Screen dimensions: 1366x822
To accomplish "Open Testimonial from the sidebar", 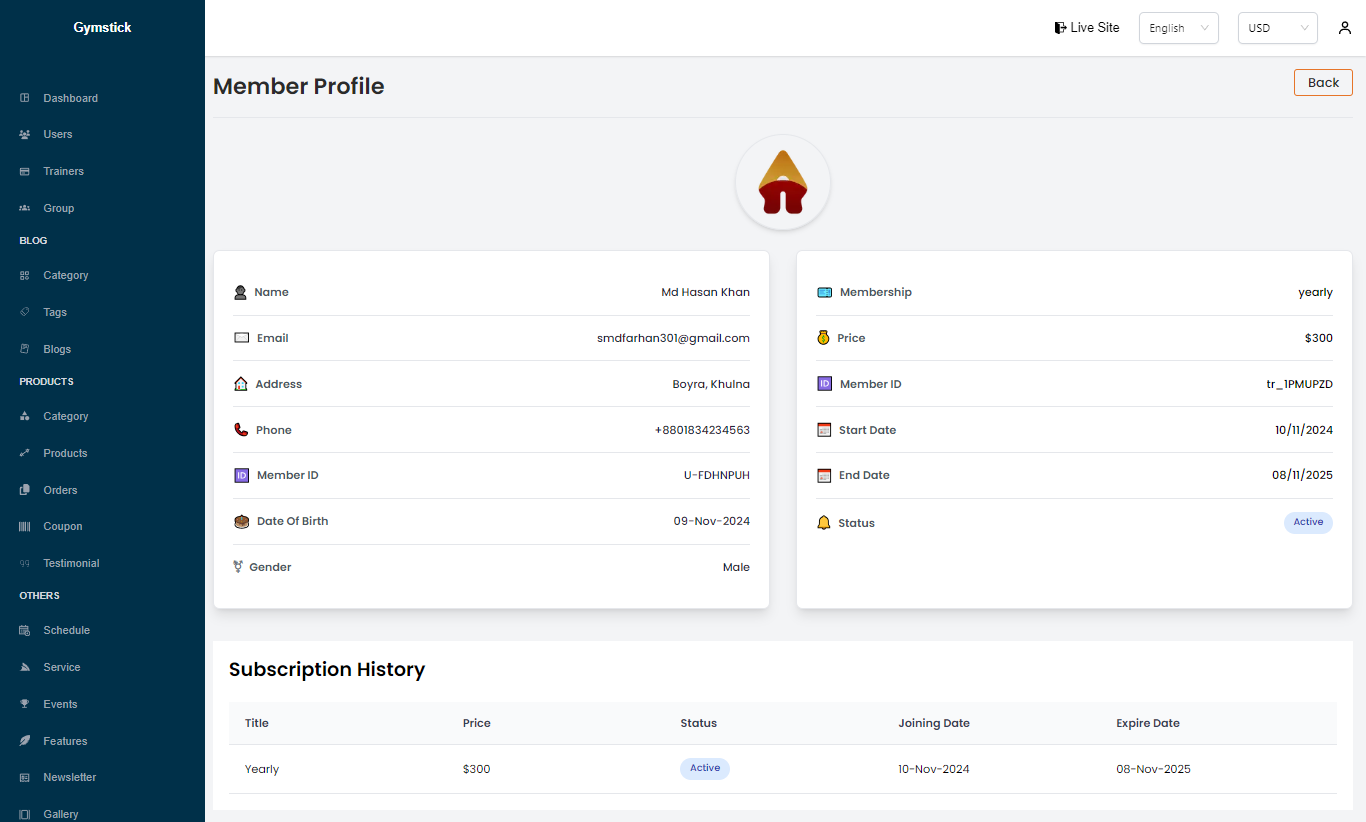I will click(x=71, y=563).
